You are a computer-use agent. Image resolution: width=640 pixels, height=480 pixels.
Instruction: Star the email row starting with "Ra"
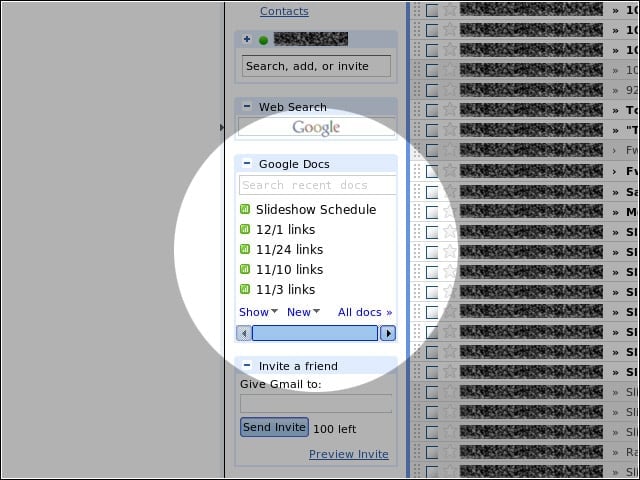[450, 452]
